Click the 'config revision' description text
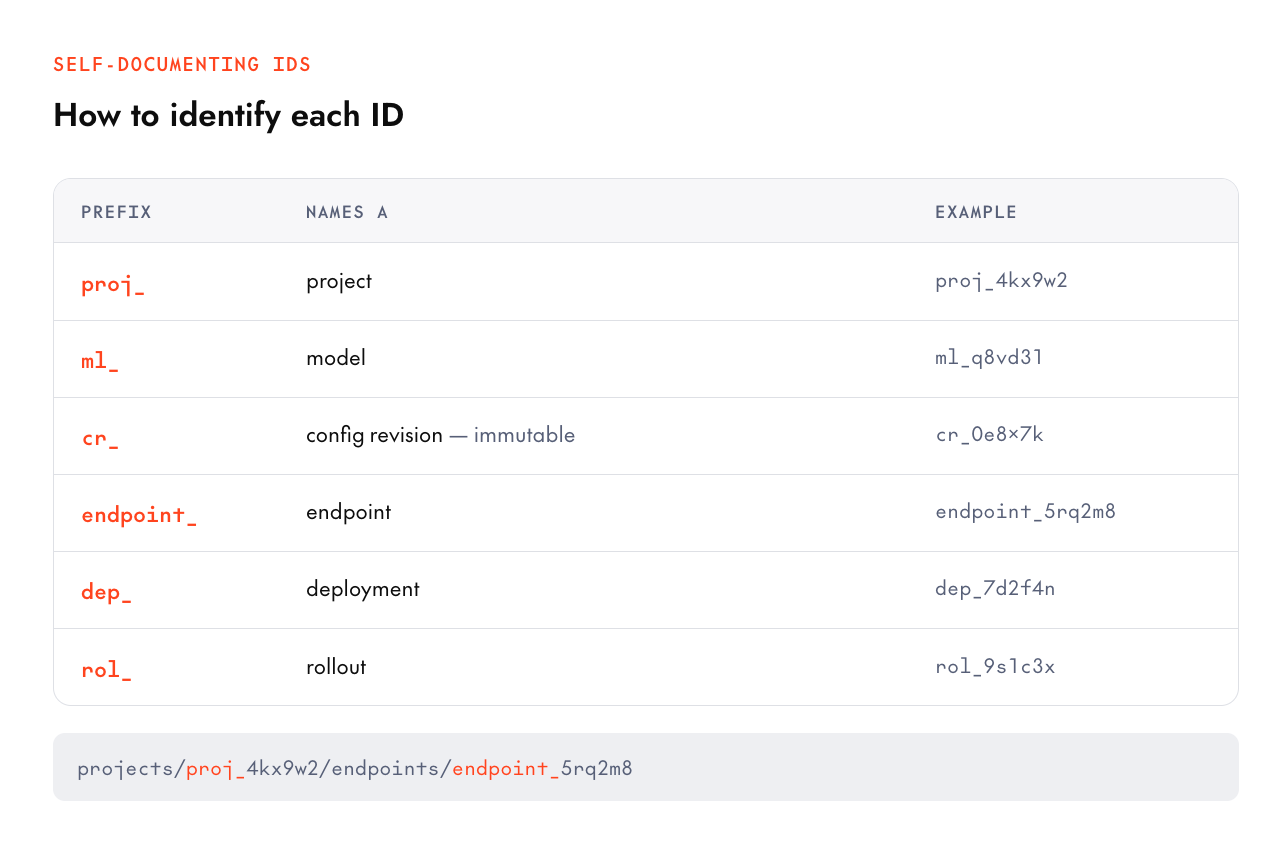1284x846 pixels. point(374,435)
